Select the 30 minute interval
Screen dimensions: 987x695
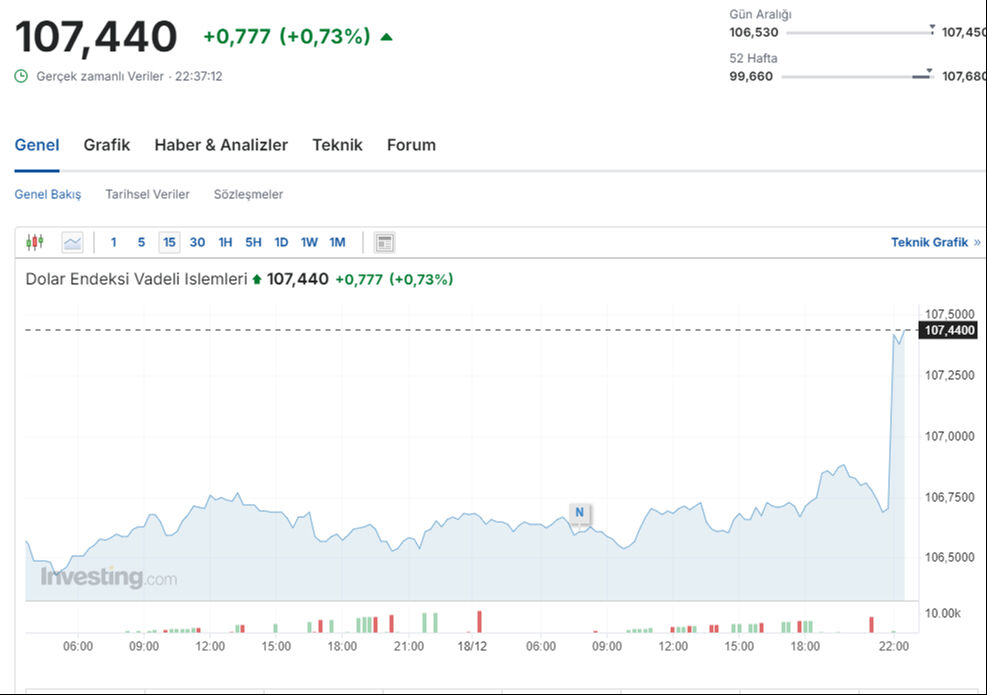click(197, 242)
